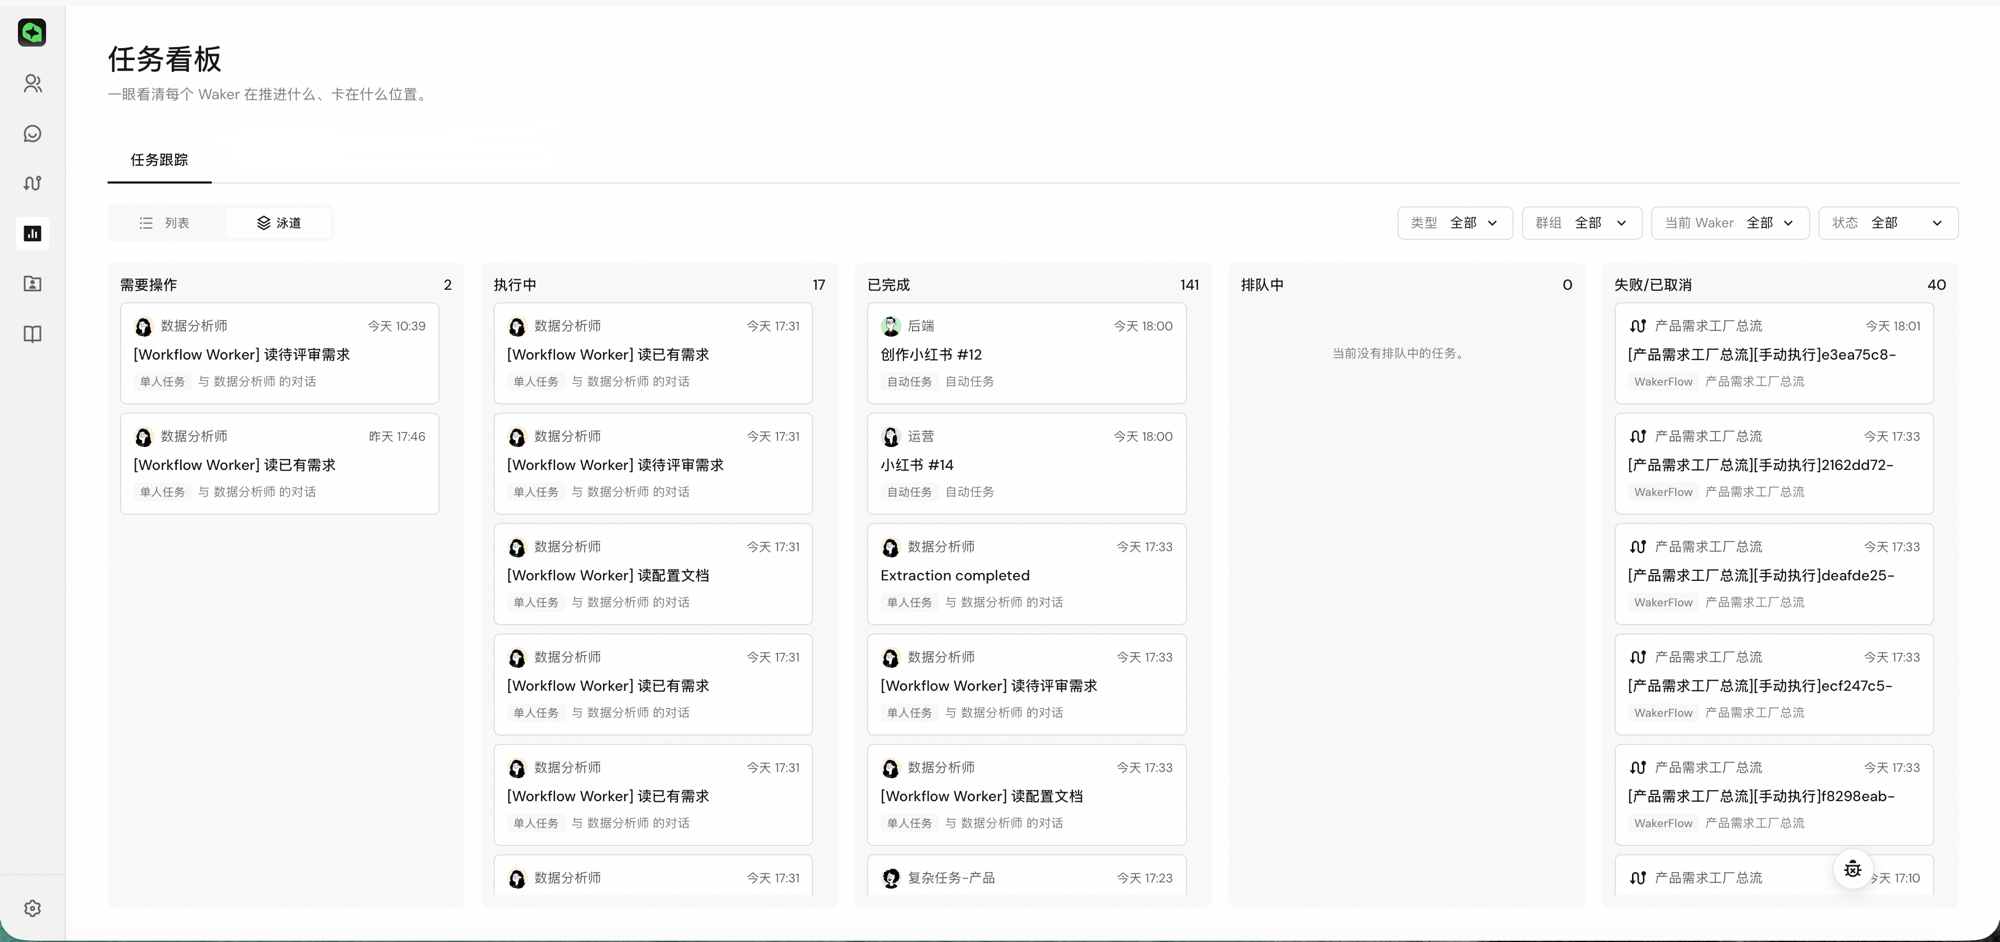
Task: Click the 17 count in 执行中 column
Action: (818, 285)
